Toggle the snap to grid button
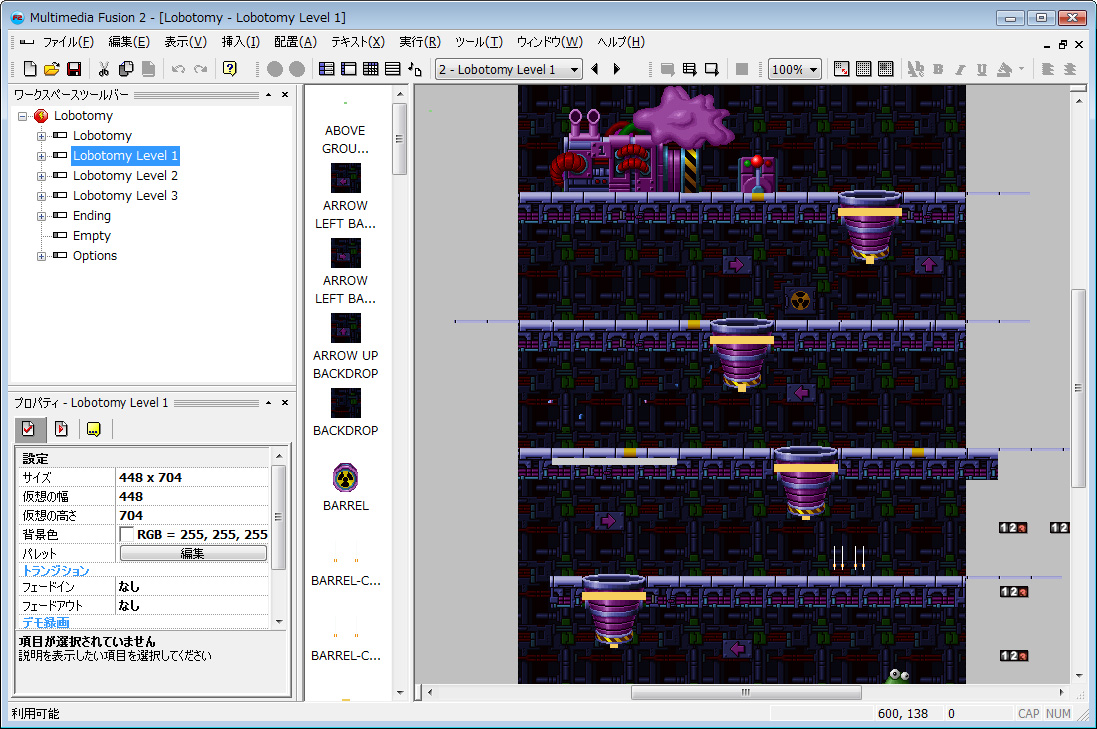1097x729 pixels. click(x=885, y=69)
